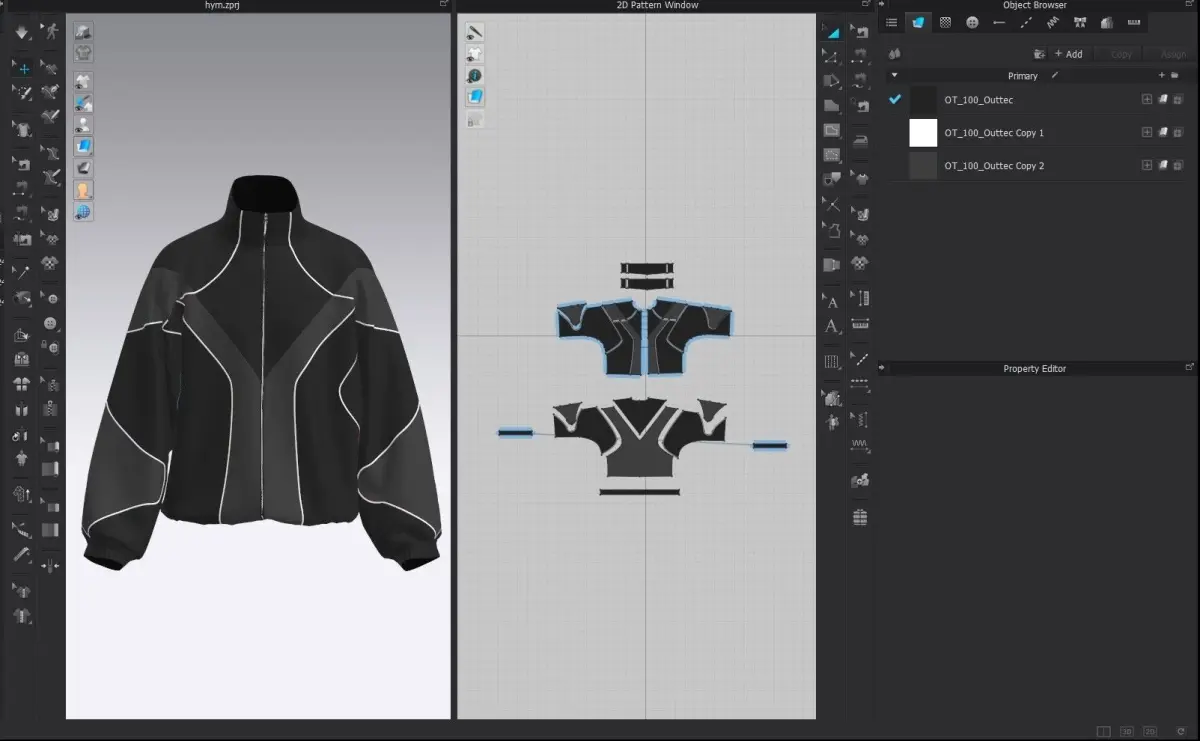
Task: Select the Check Sewing Length tool
Action: [860, 106]
